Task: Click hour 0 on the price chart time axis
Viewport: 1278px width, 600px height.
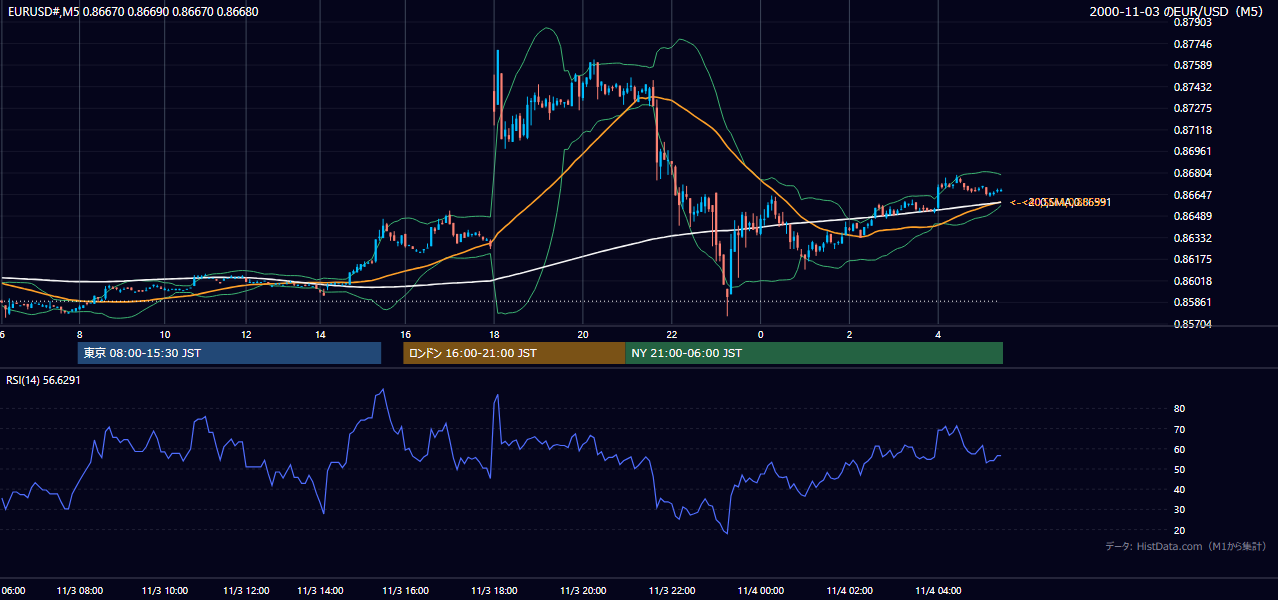Action: tap(760, 334)
